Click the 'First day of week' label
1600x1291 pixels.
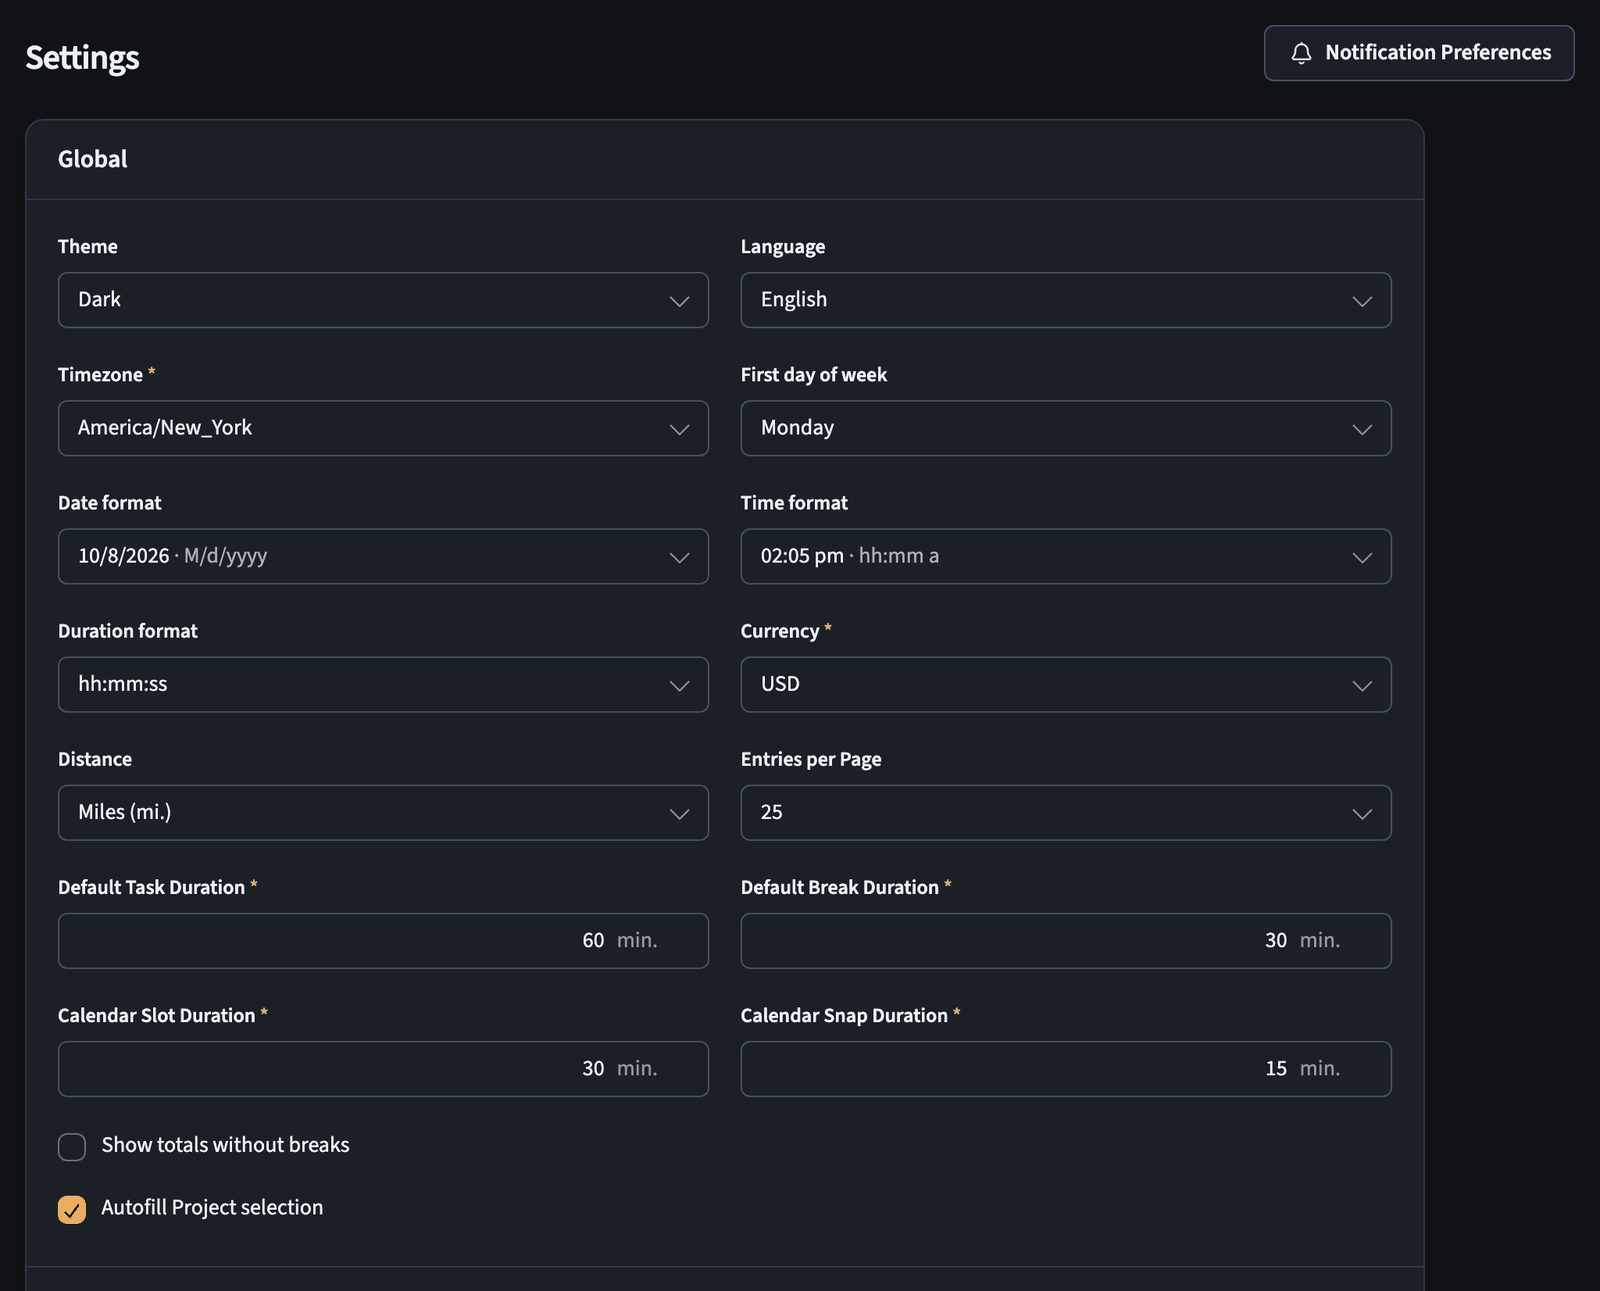[x=814, y=375]
